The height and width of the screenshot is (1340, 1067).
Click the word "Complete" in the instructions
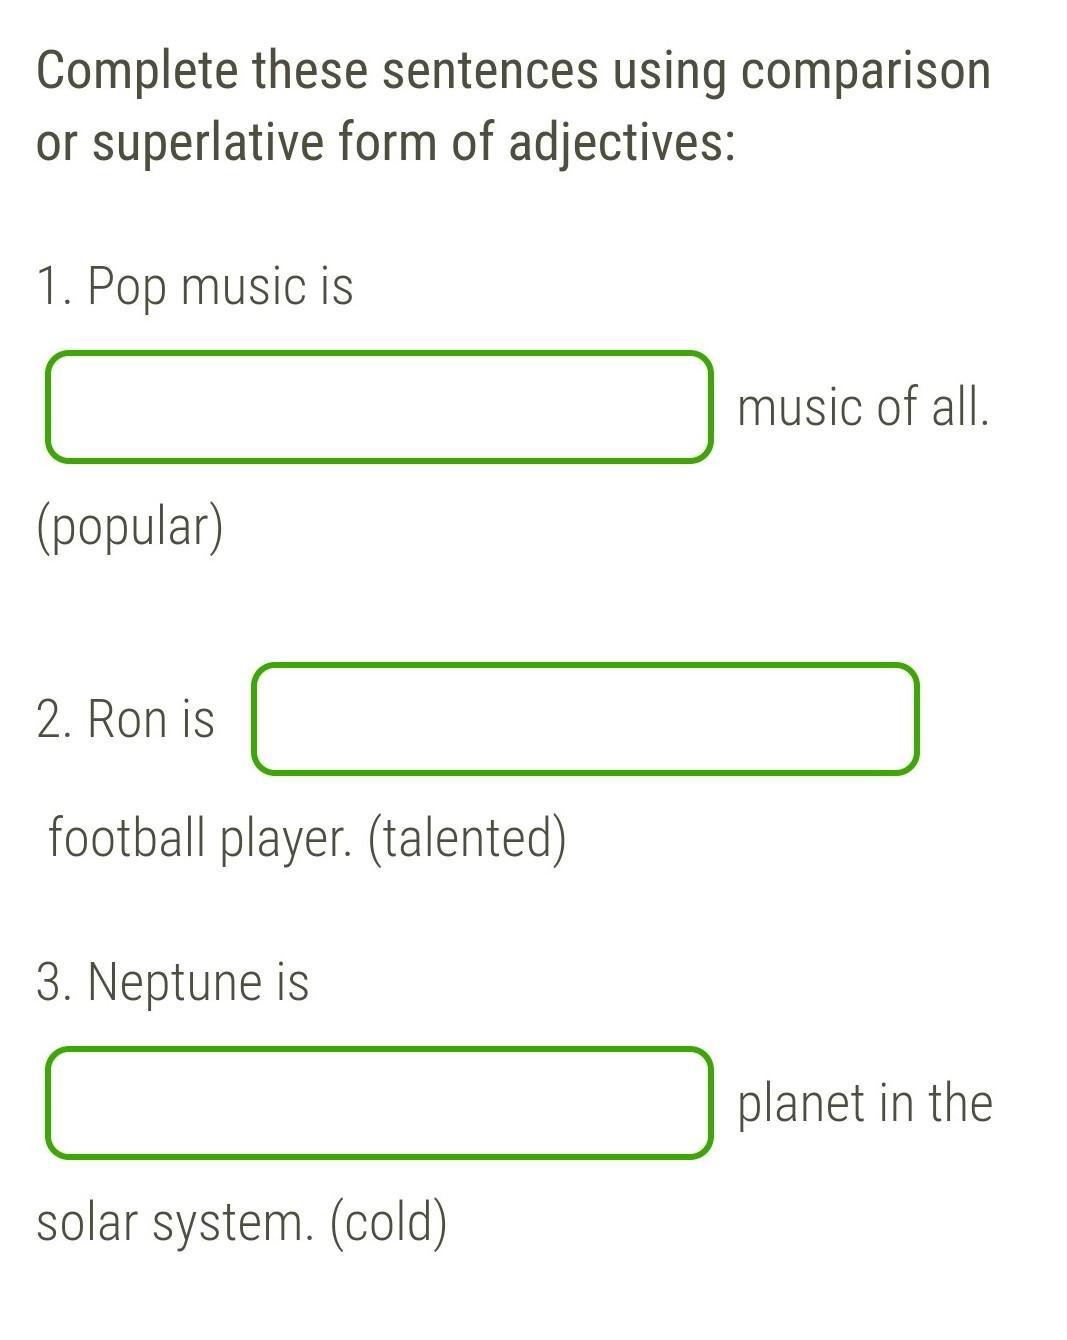tap(137, 71)
